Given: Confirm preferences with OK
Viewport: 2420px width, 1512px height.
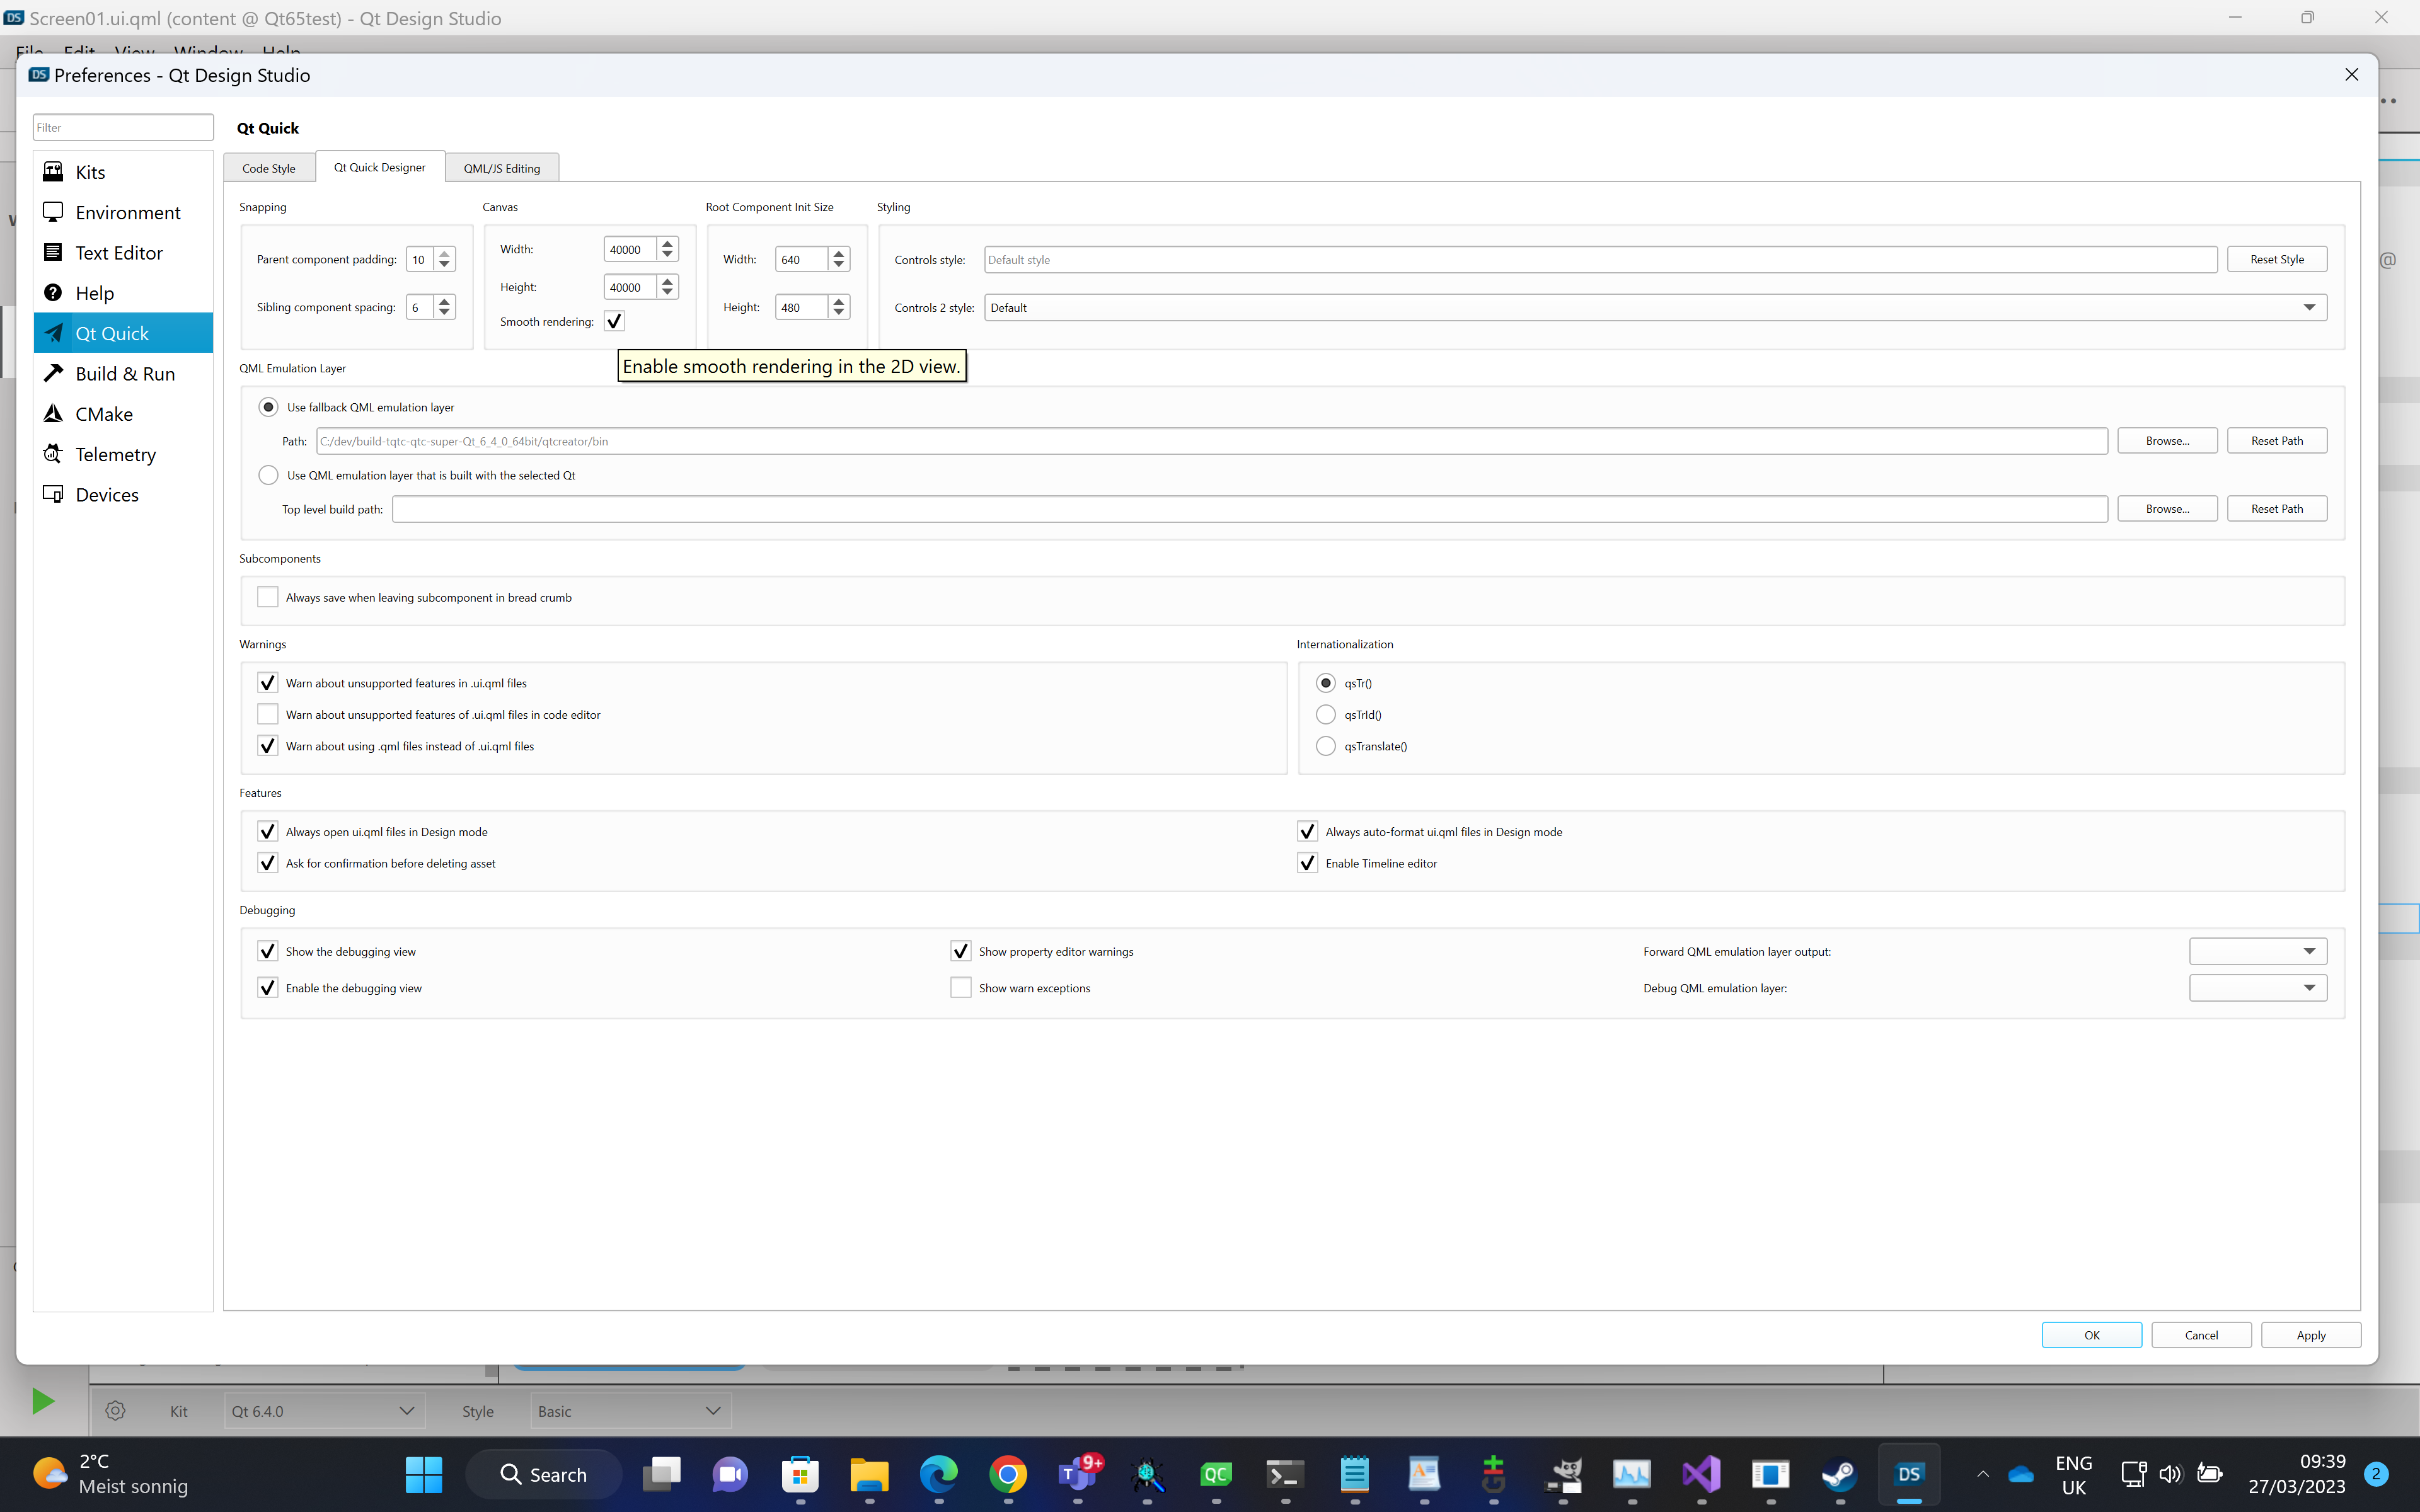Looking at the screenshot, I should click(x=2091, y=1335).
